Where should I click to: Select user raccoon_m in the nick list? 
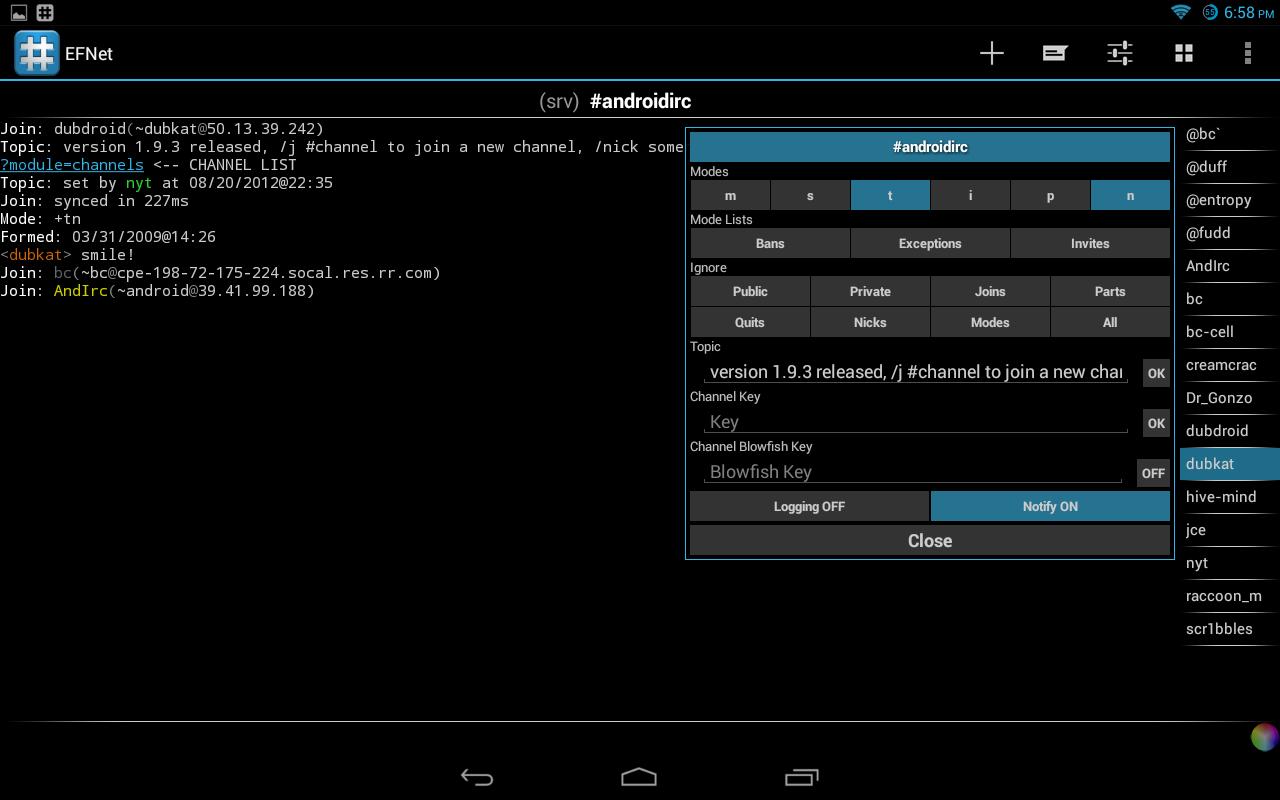[1229, 596]
